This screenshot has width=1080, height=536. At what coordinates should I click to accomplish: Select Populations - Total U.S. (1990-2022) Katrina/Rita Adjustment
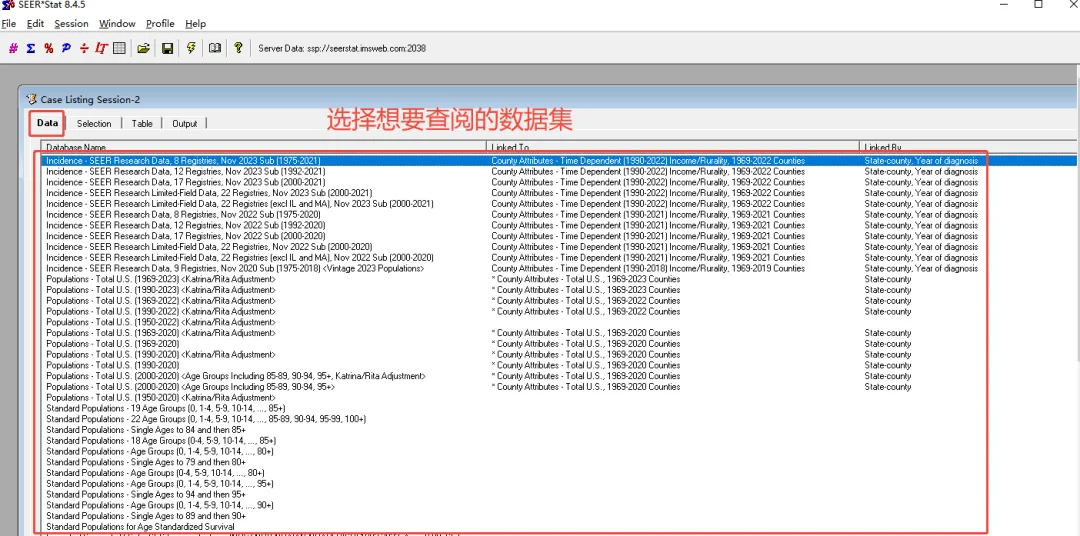click(x=160, y=311)
